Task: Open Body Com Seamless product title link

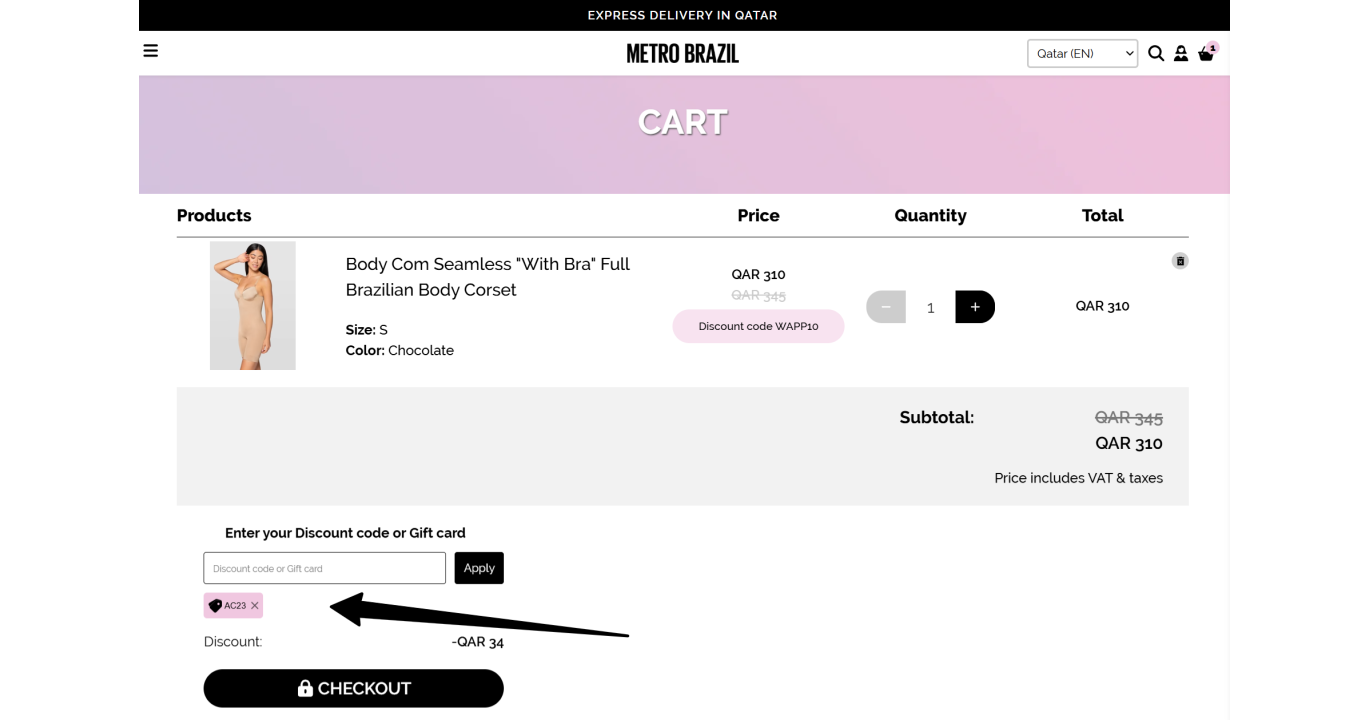Action: pyautogui.click(x=488, y=277)
